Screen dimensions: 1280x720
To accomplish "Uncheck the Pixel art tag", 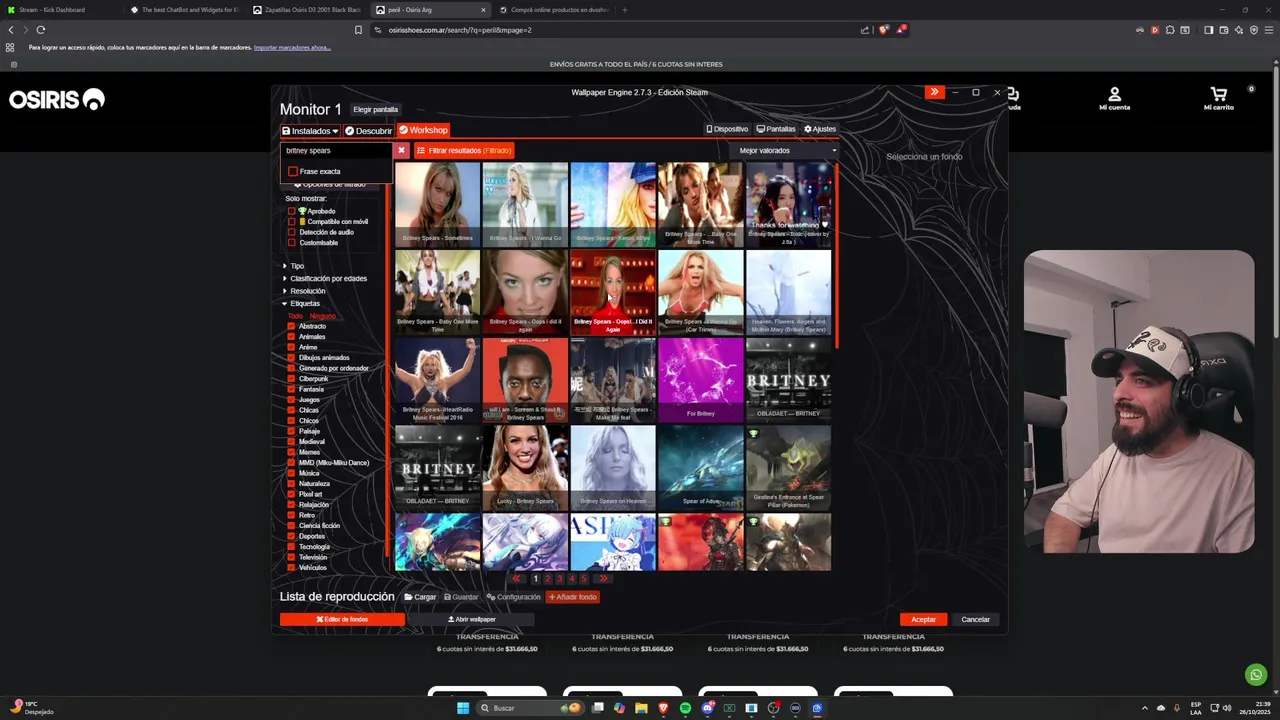I will tap(292, 494).
